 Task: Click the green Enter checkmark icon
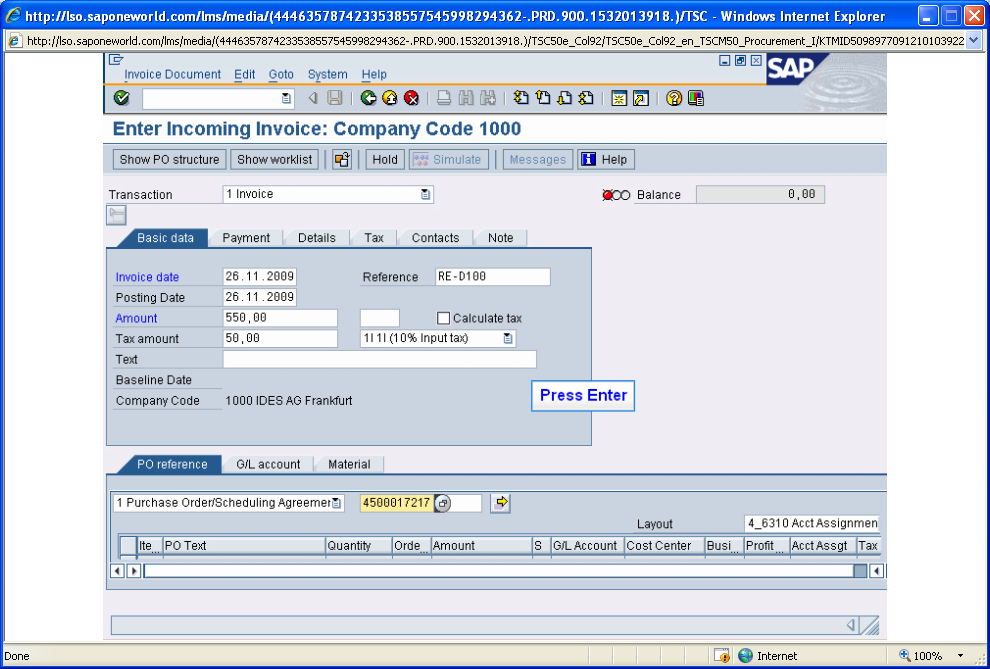point(121,98)
